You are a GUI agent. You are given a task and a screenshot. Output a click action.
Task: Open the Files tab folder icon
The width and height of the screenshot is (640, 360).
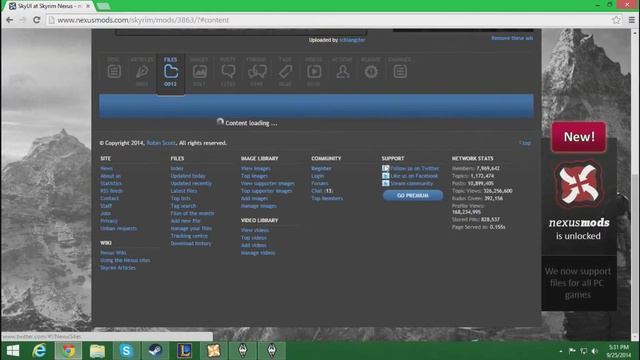(171, 72)
